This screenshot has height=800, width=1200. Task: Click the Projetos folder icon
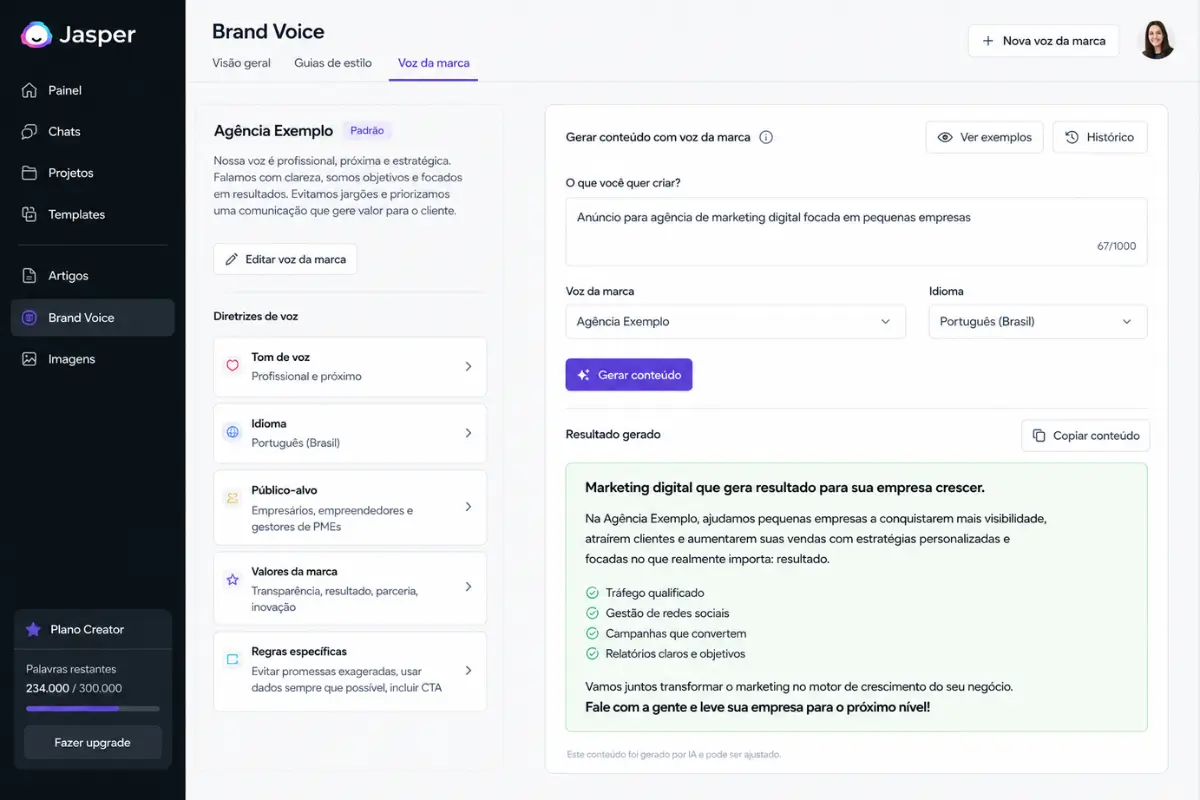point(29,173)
